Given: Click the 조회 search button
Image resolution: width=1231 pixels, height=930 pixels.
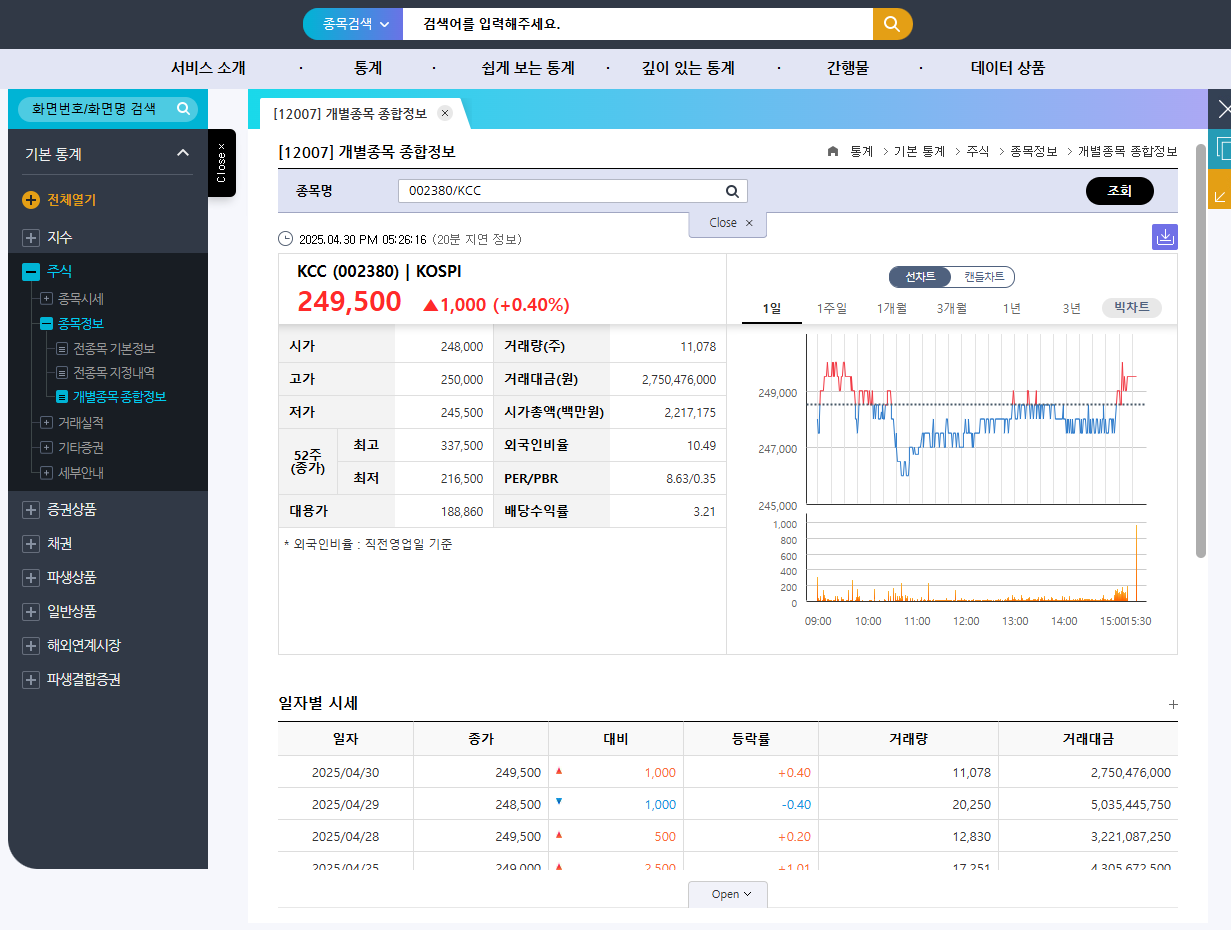Looking at the screenshot, I should coord(1120,191).
